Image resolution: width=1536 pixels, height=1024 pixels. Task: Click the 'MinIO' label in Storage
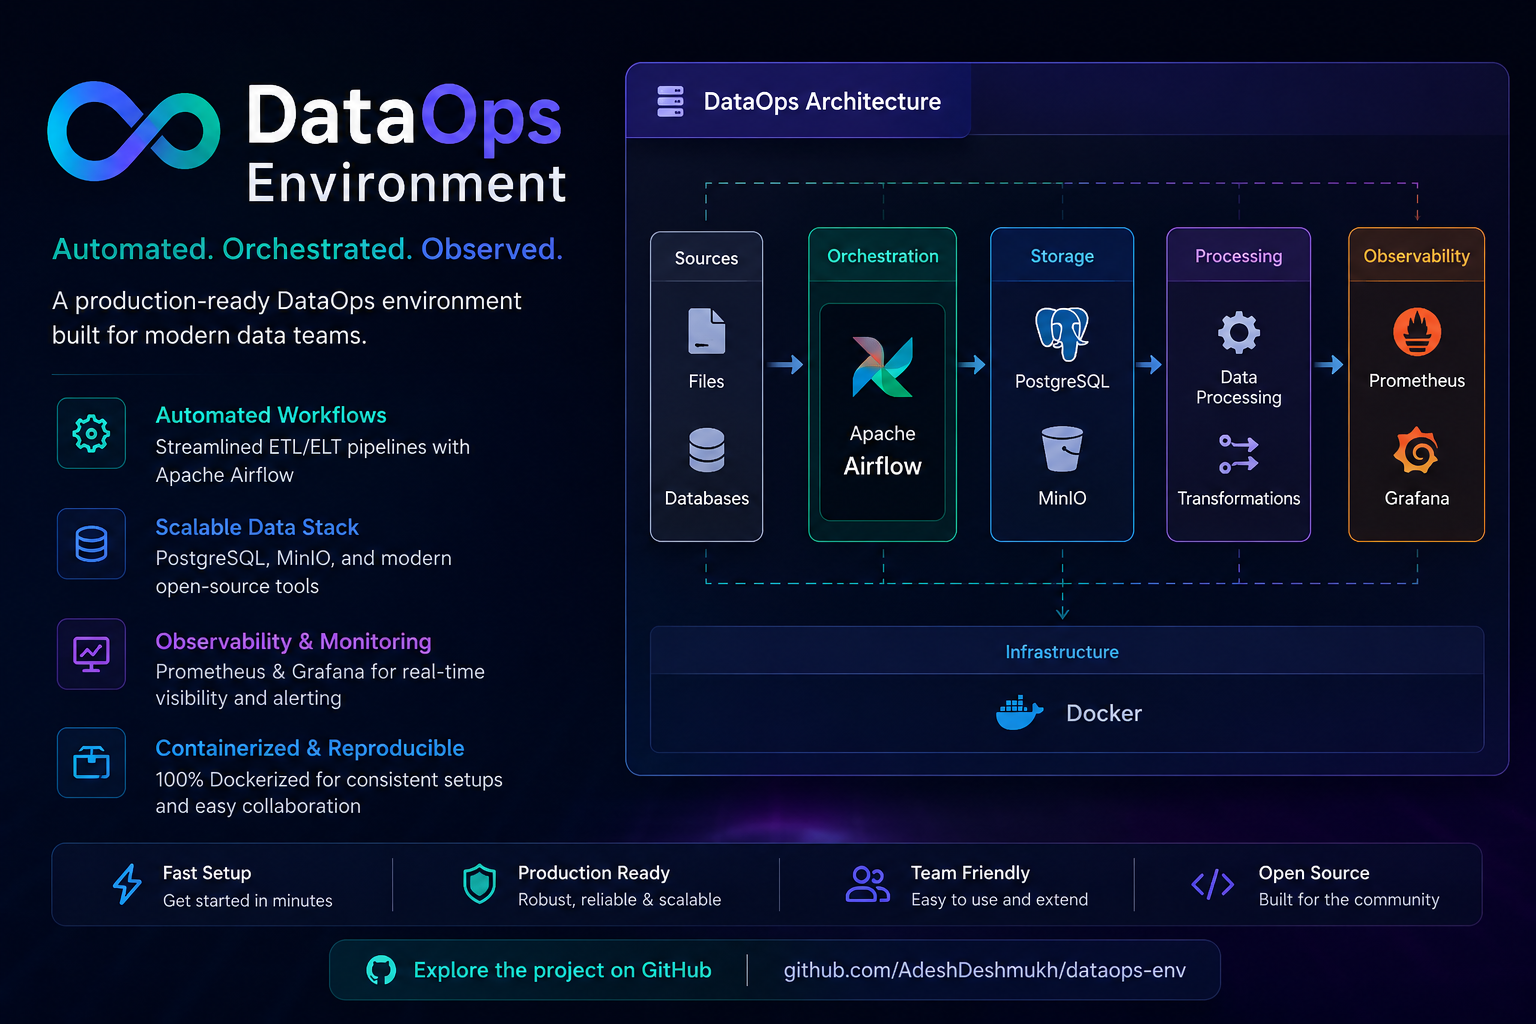point(1062,498)
